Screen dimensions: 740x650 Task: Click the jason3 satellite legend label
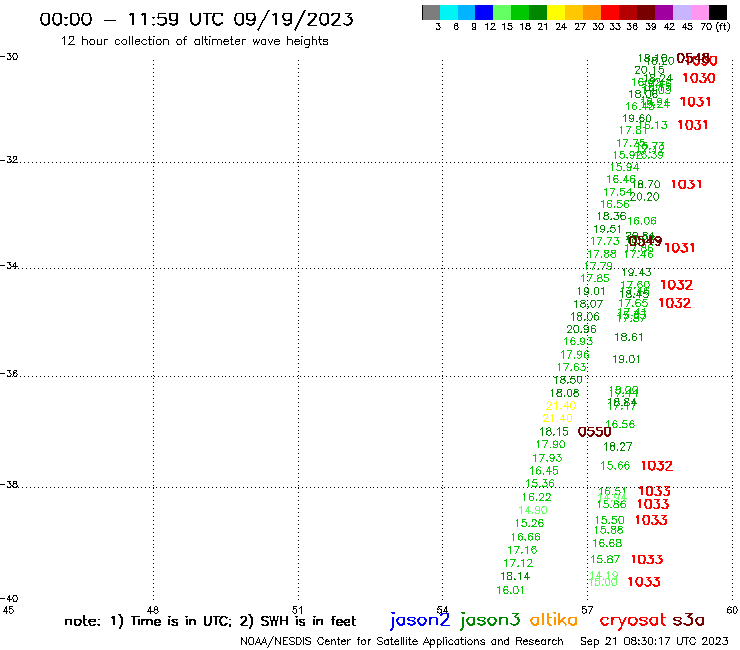click(490, 620)
